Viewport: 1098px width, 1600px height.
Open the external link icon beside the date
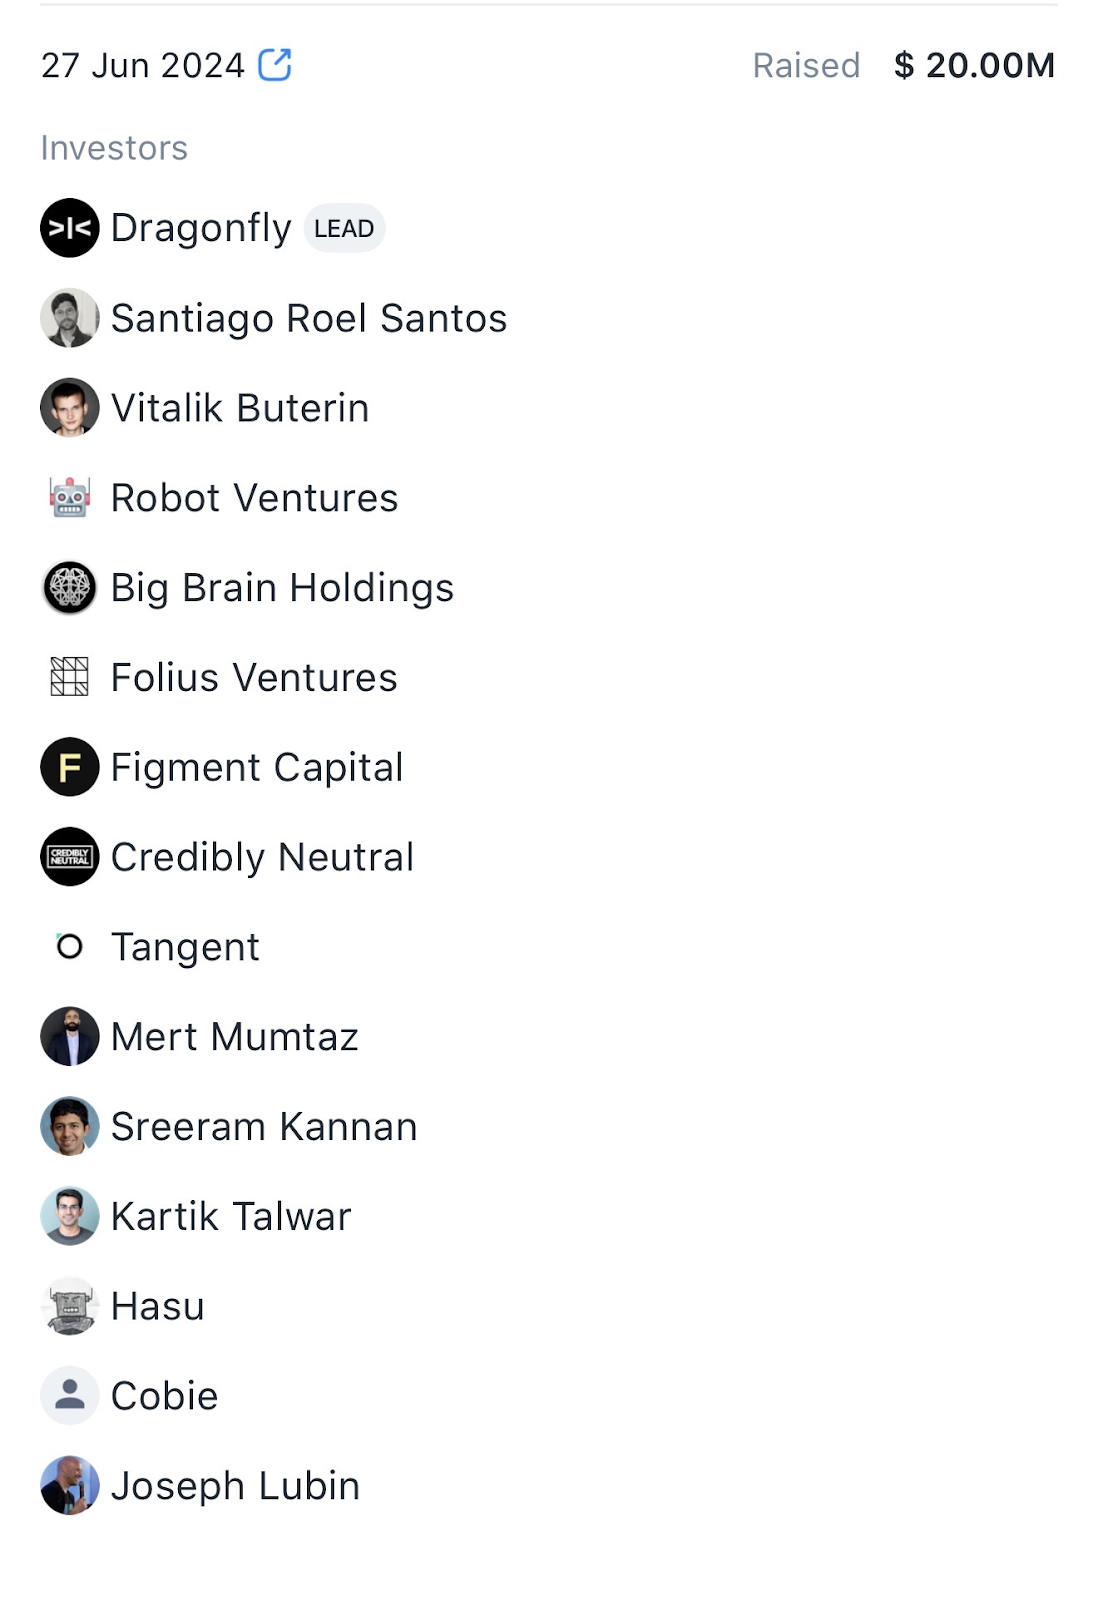pyautogui.click(x=275, y=65)
